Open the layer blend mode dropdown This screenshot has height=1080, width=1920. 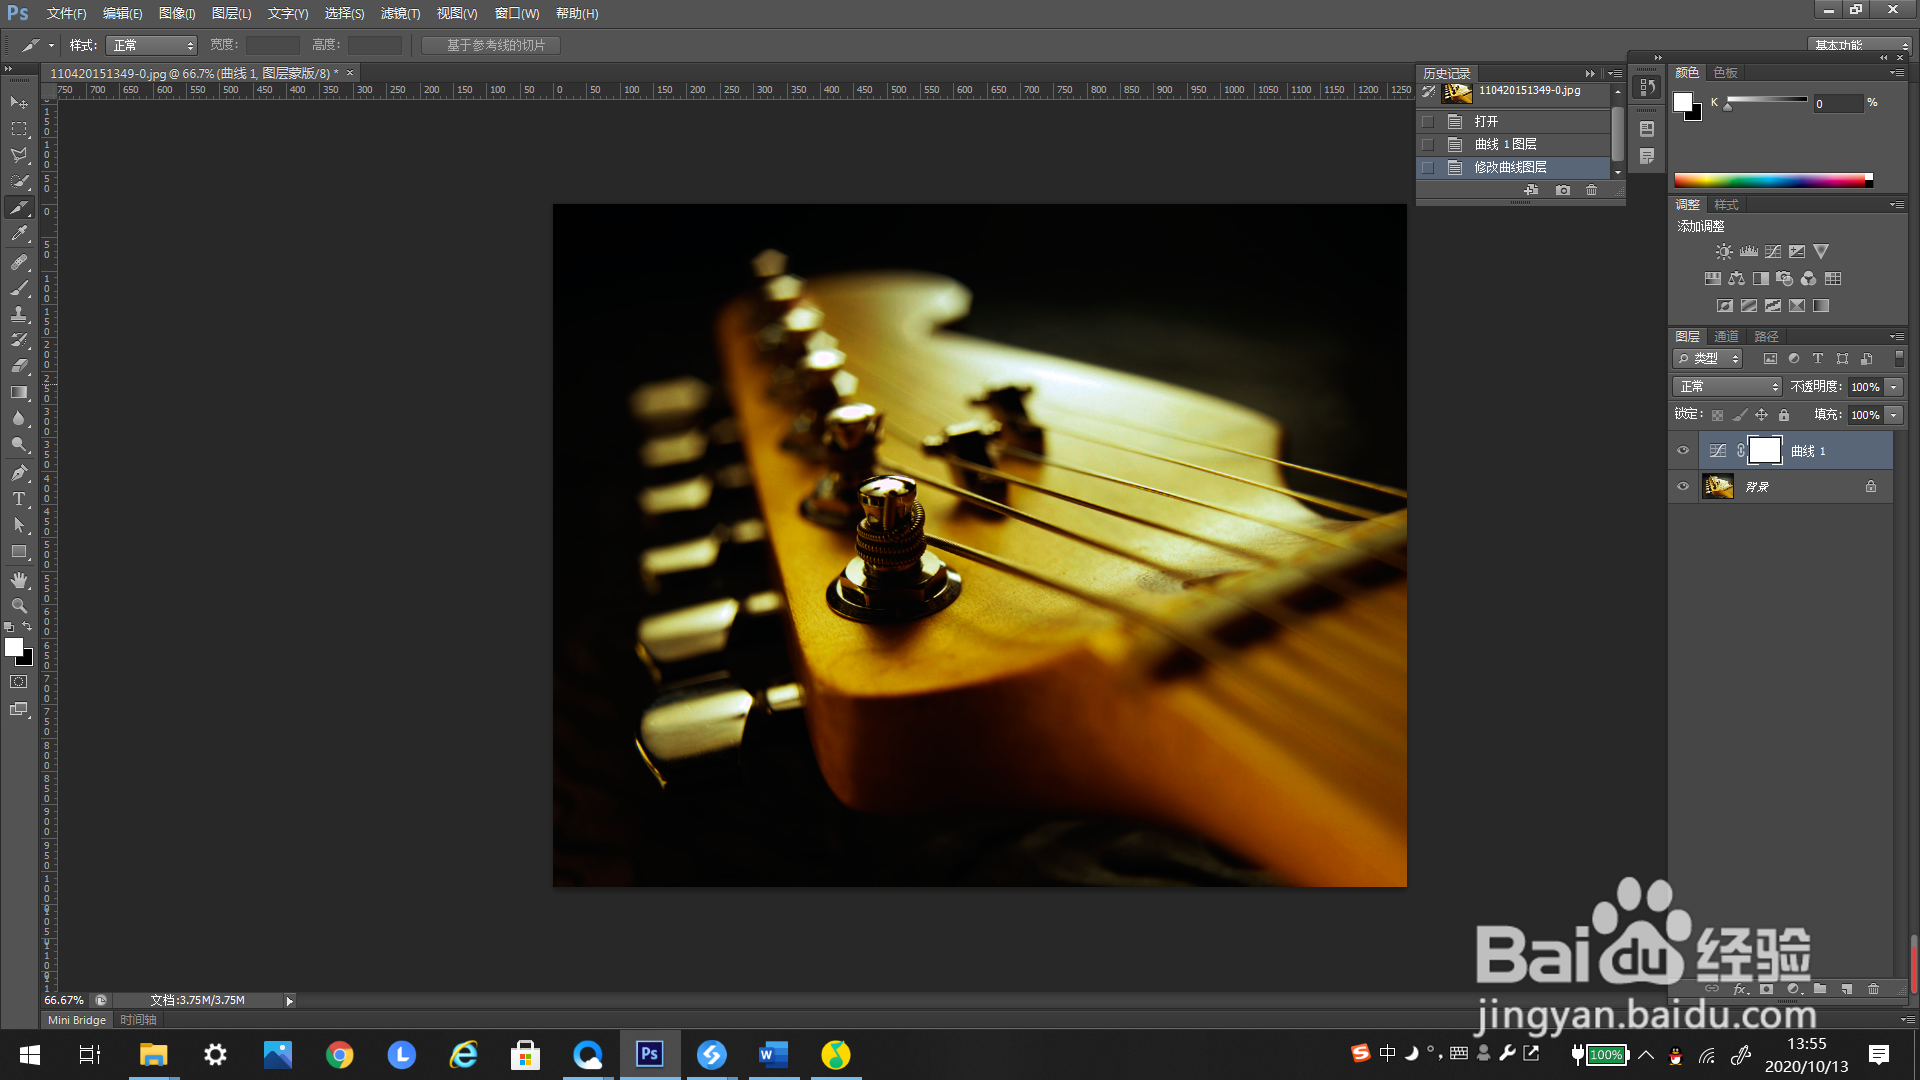pyautogui.click(x=1727, y=387)
